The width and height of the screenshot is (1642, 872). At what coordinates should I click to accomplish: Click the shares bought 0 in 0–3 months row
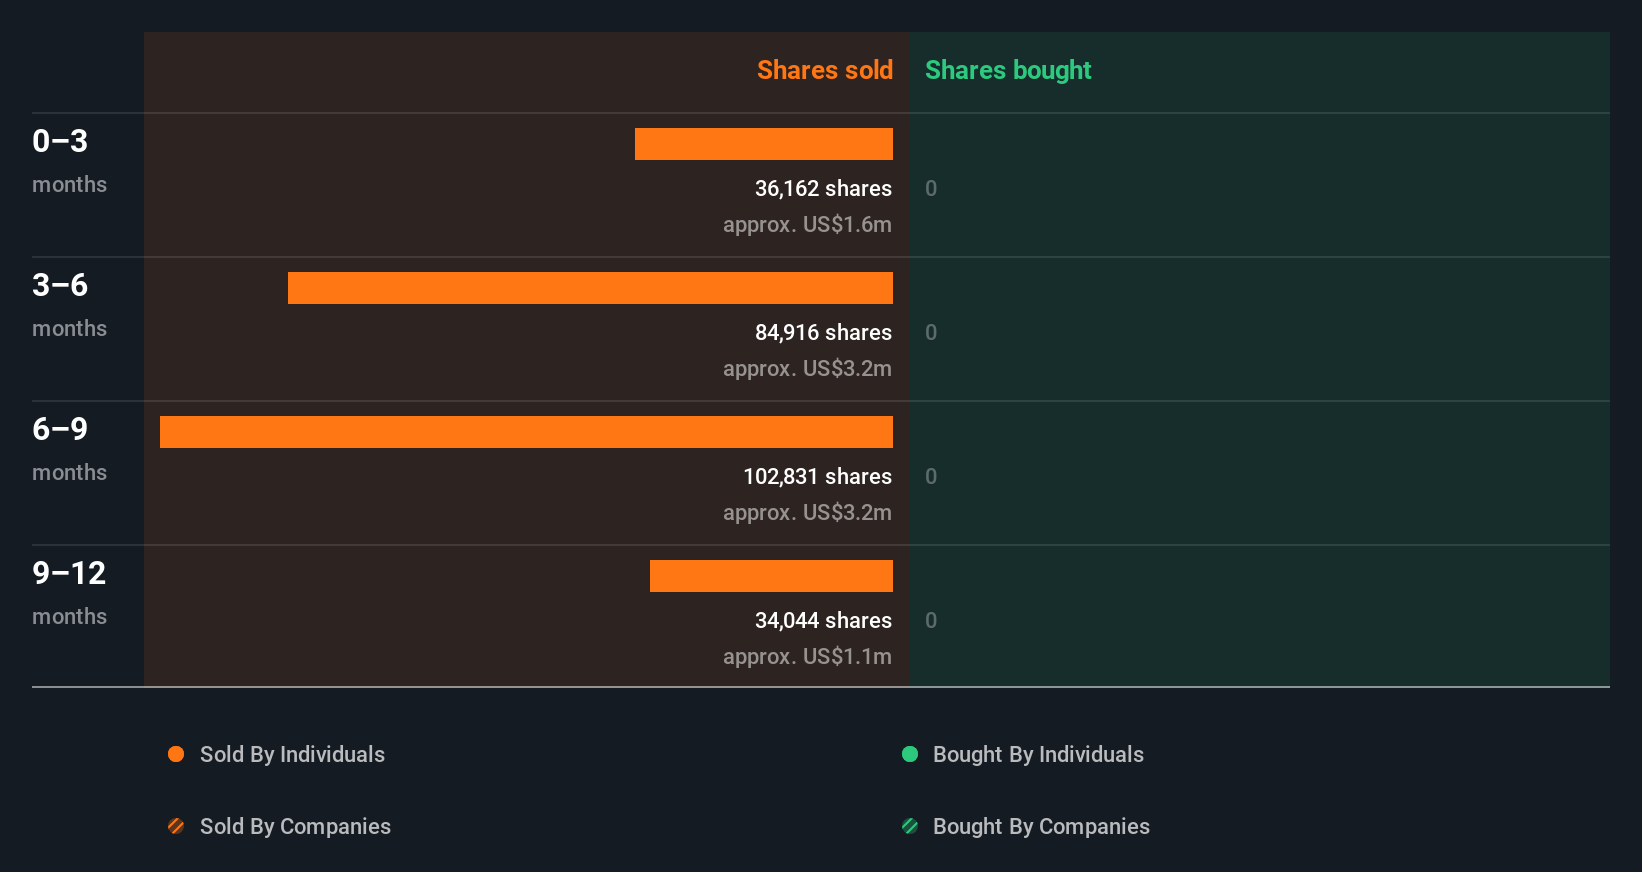931,189
